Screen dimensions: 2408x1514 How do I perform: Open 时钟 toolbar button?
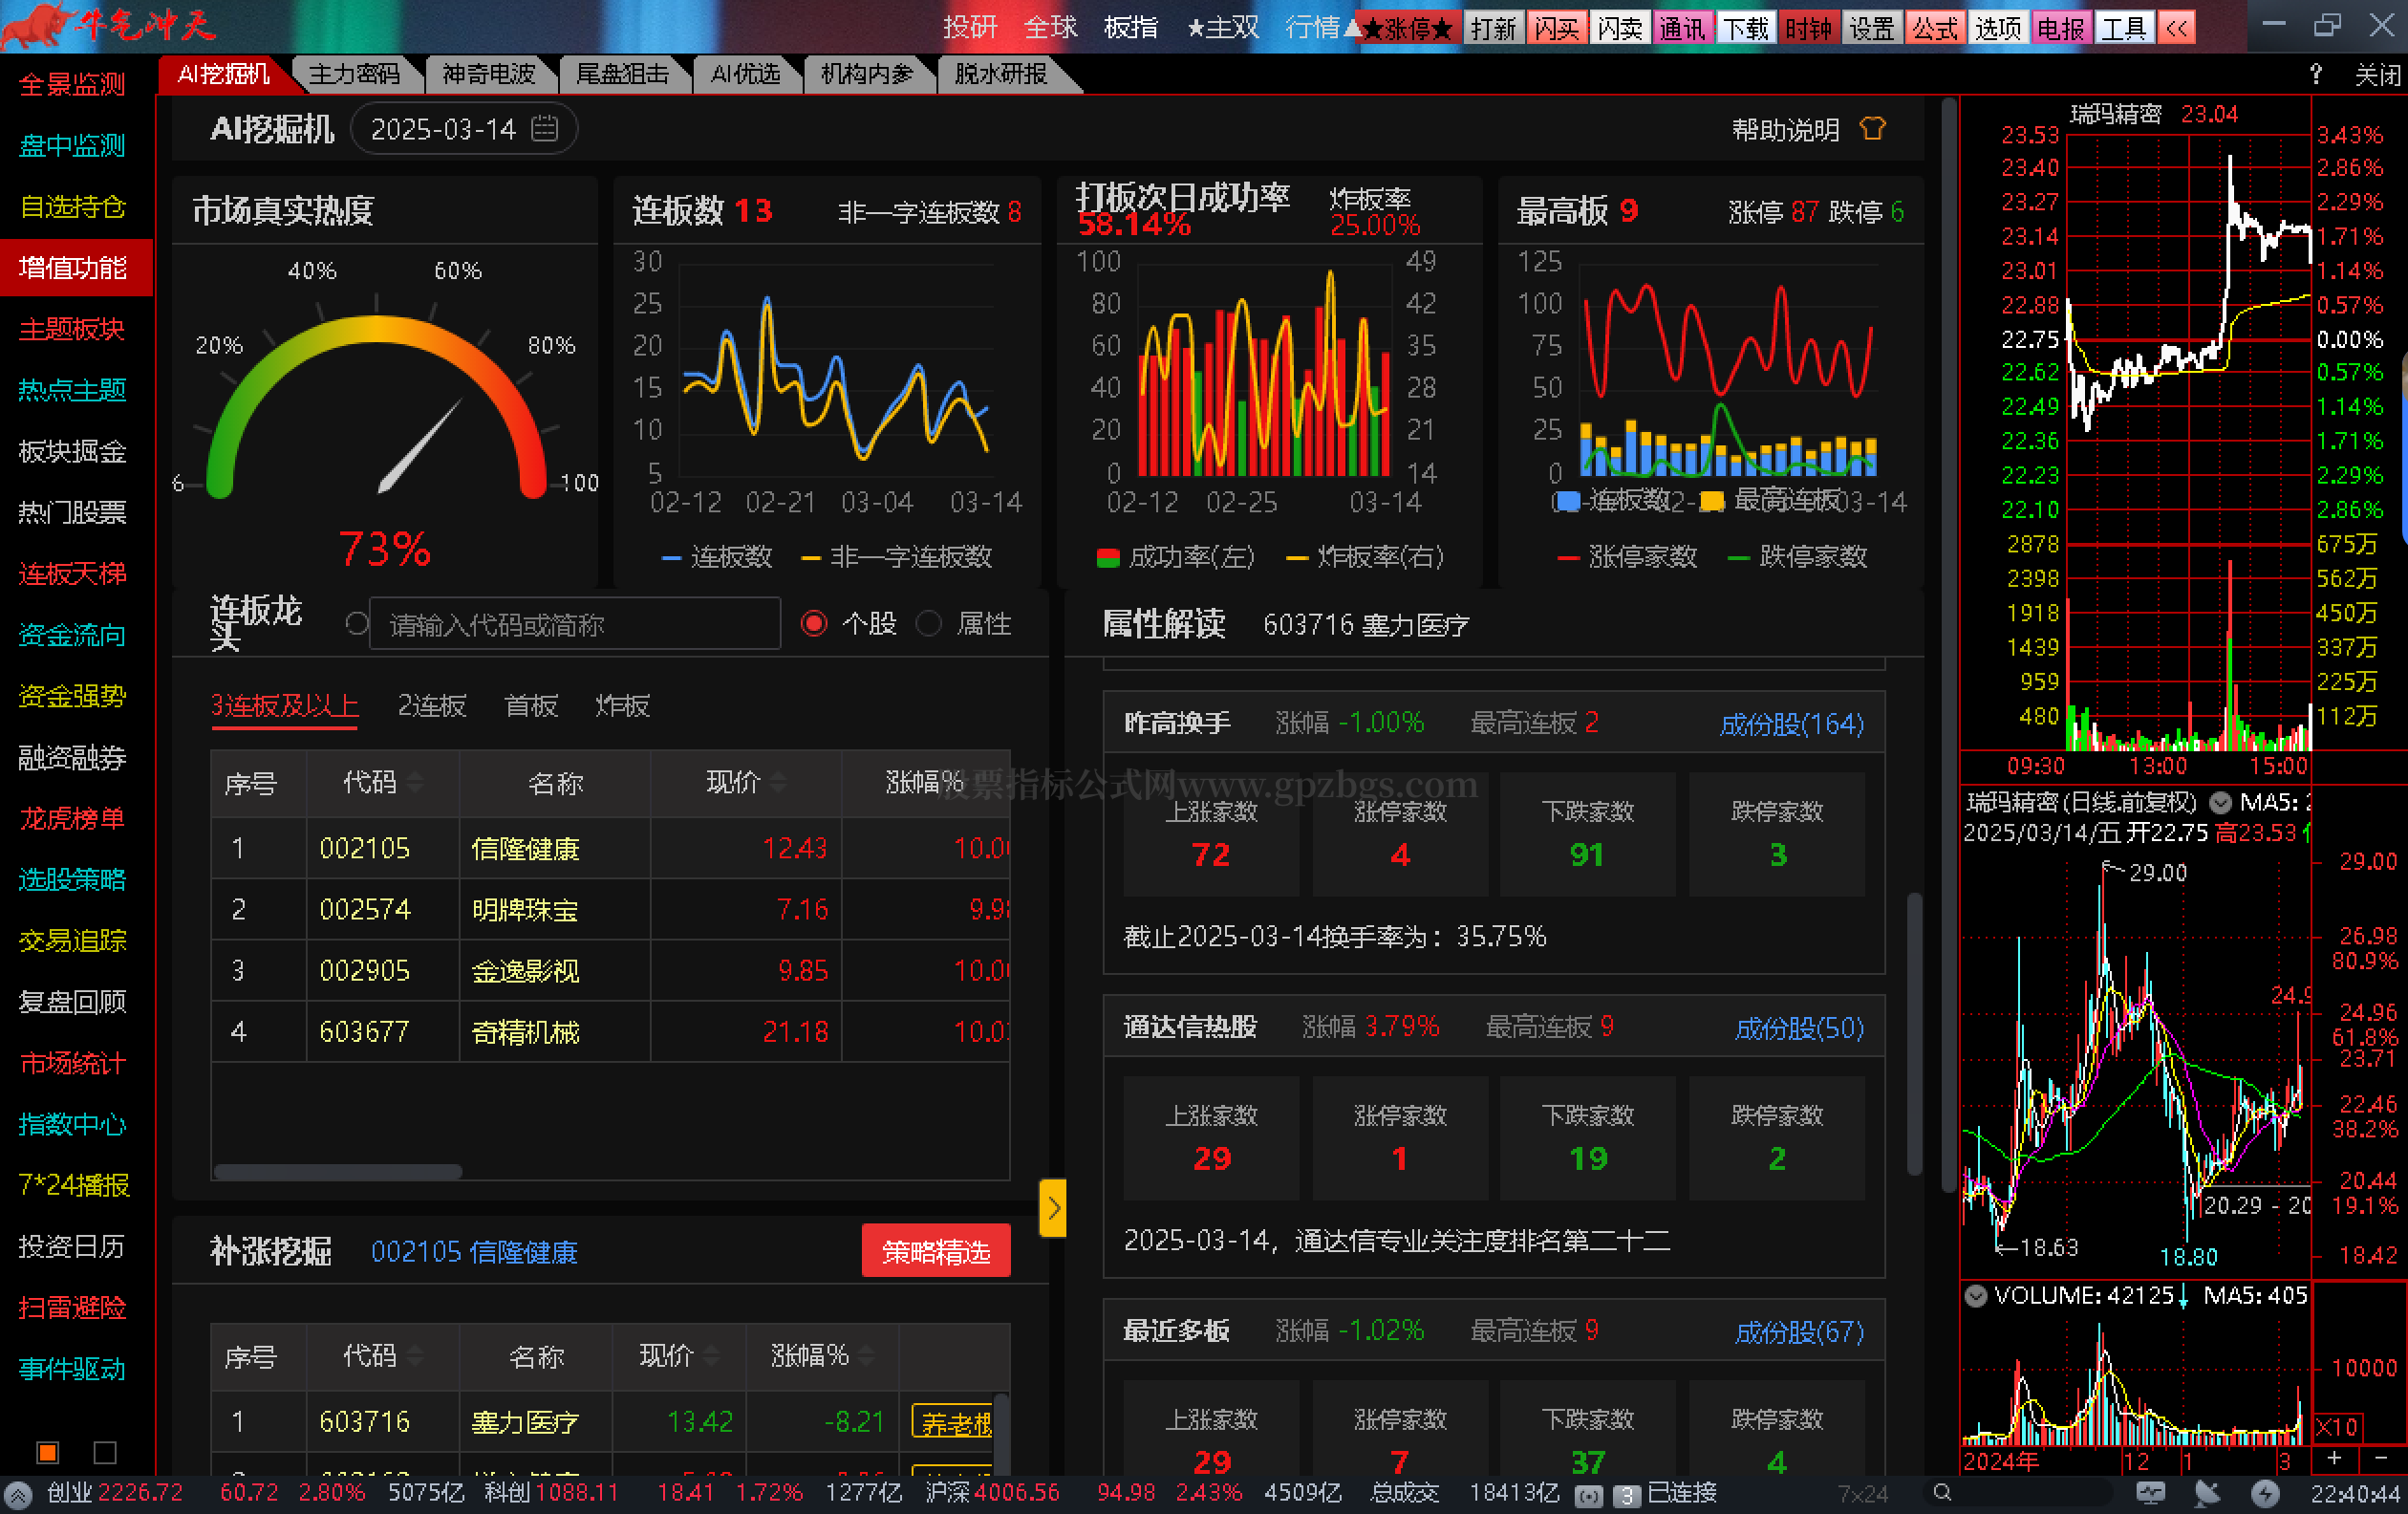tap(1808, 27)
